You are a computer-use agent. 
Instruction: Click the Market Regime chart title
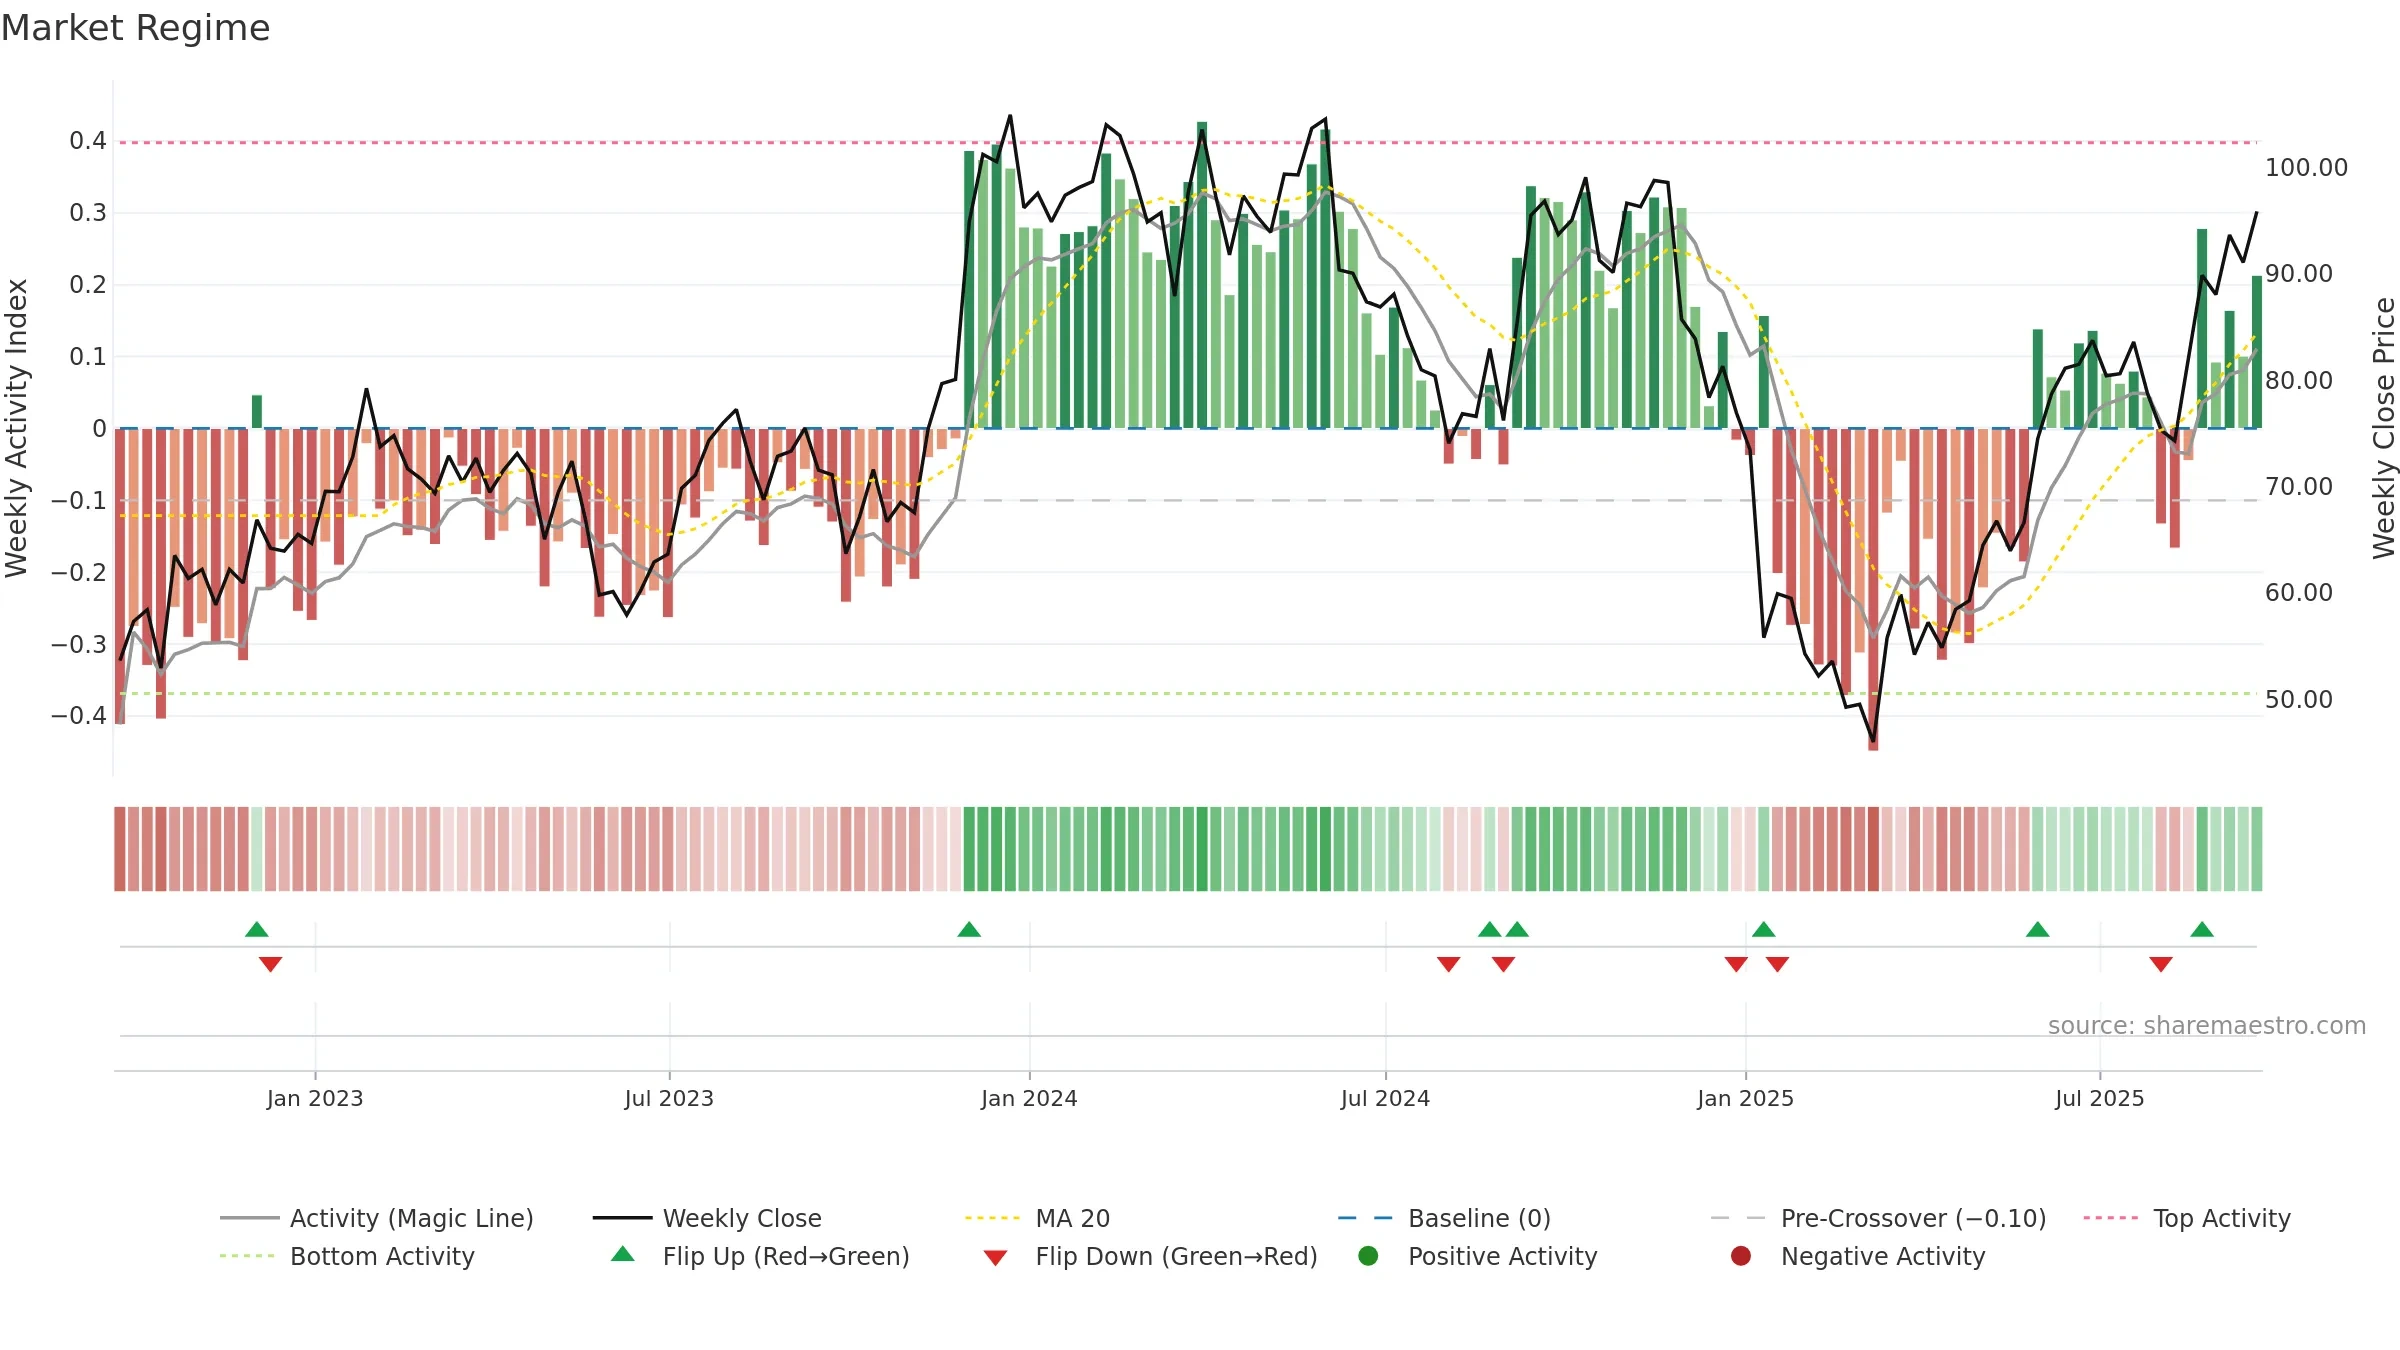135,28
